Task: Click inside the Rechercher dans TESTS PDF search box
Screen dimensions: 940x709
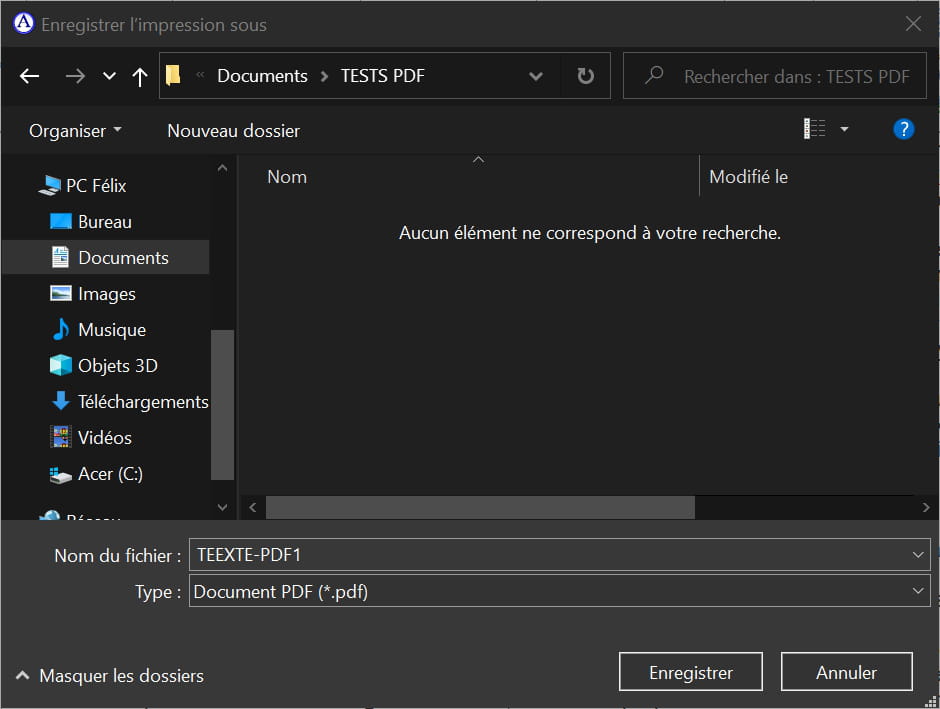Action: point(775,75)
